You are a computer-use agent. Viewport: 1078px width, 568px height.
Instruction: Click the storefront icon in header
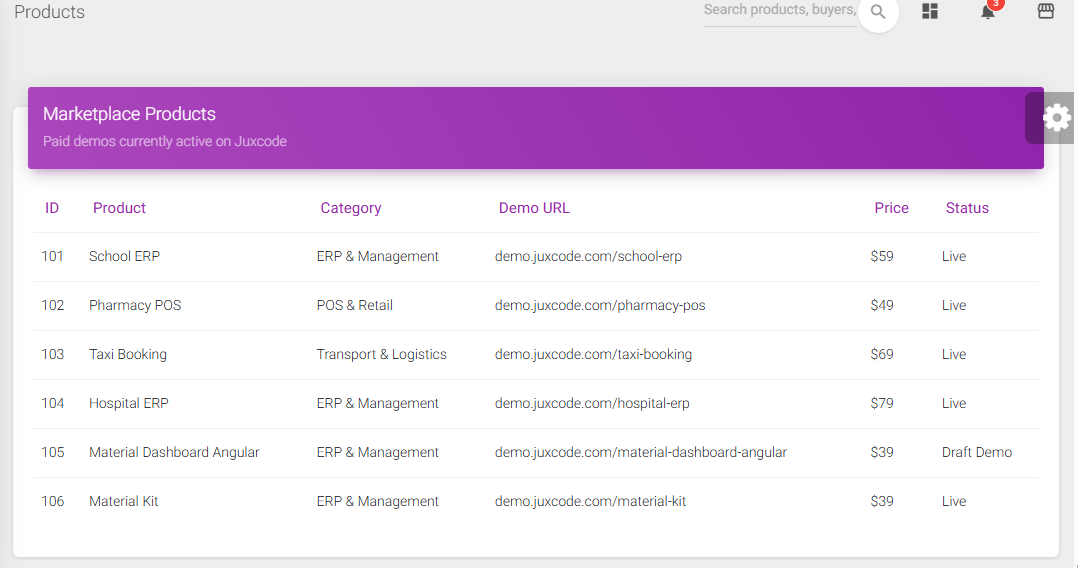[1046, 12]
